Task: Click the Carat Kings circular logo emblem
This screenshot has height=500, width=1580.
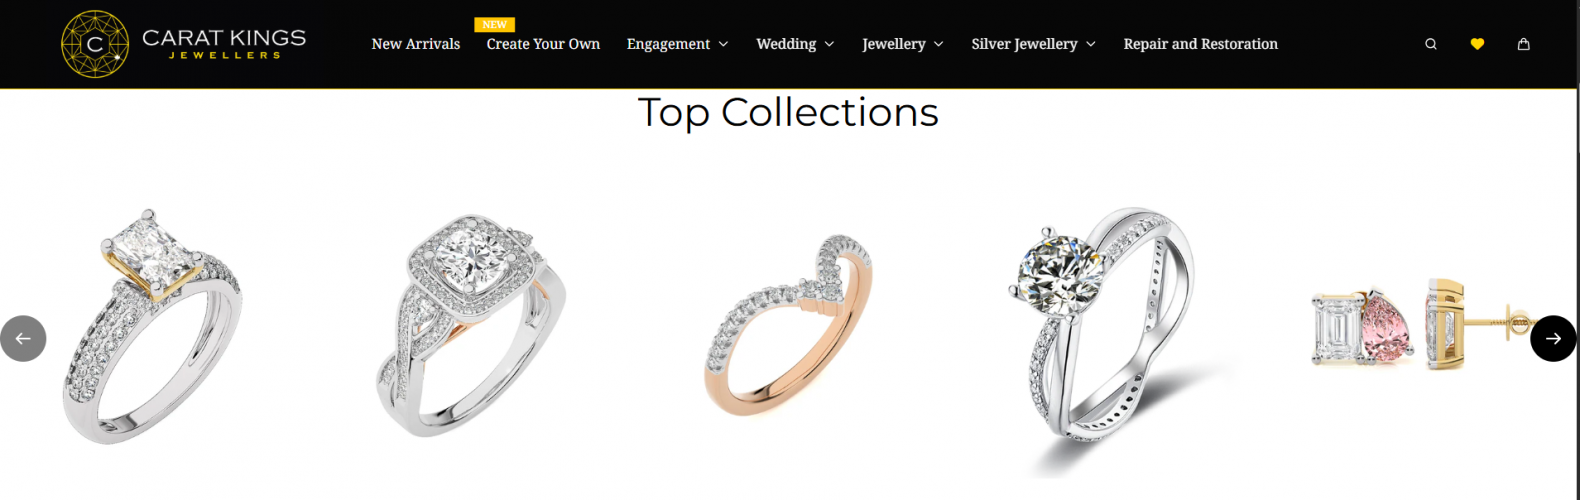Action: coord(95,44)
